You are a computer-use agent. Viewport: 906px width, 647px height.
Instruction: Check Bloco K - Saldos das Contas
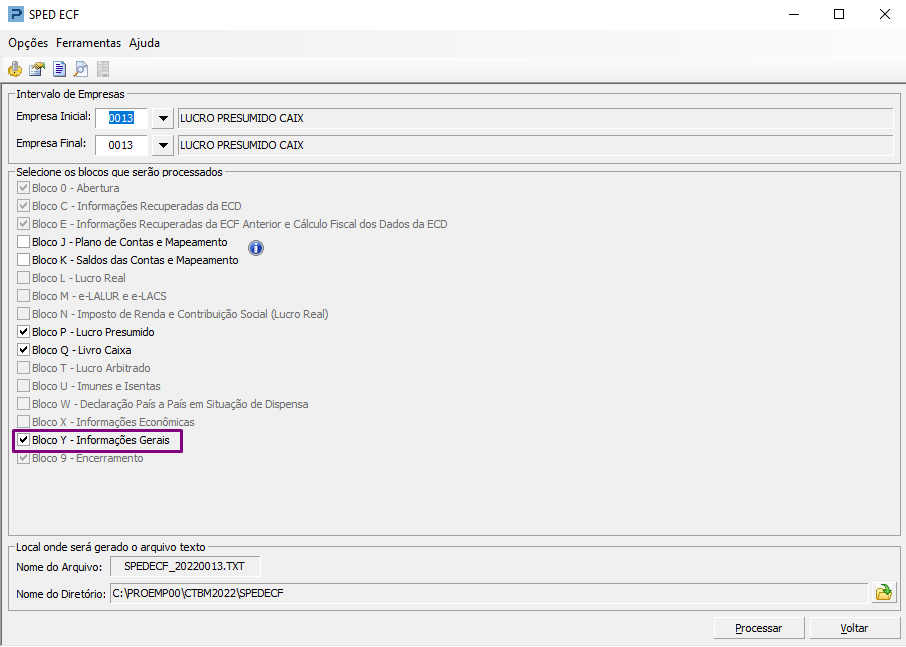[x=23, y=259]
